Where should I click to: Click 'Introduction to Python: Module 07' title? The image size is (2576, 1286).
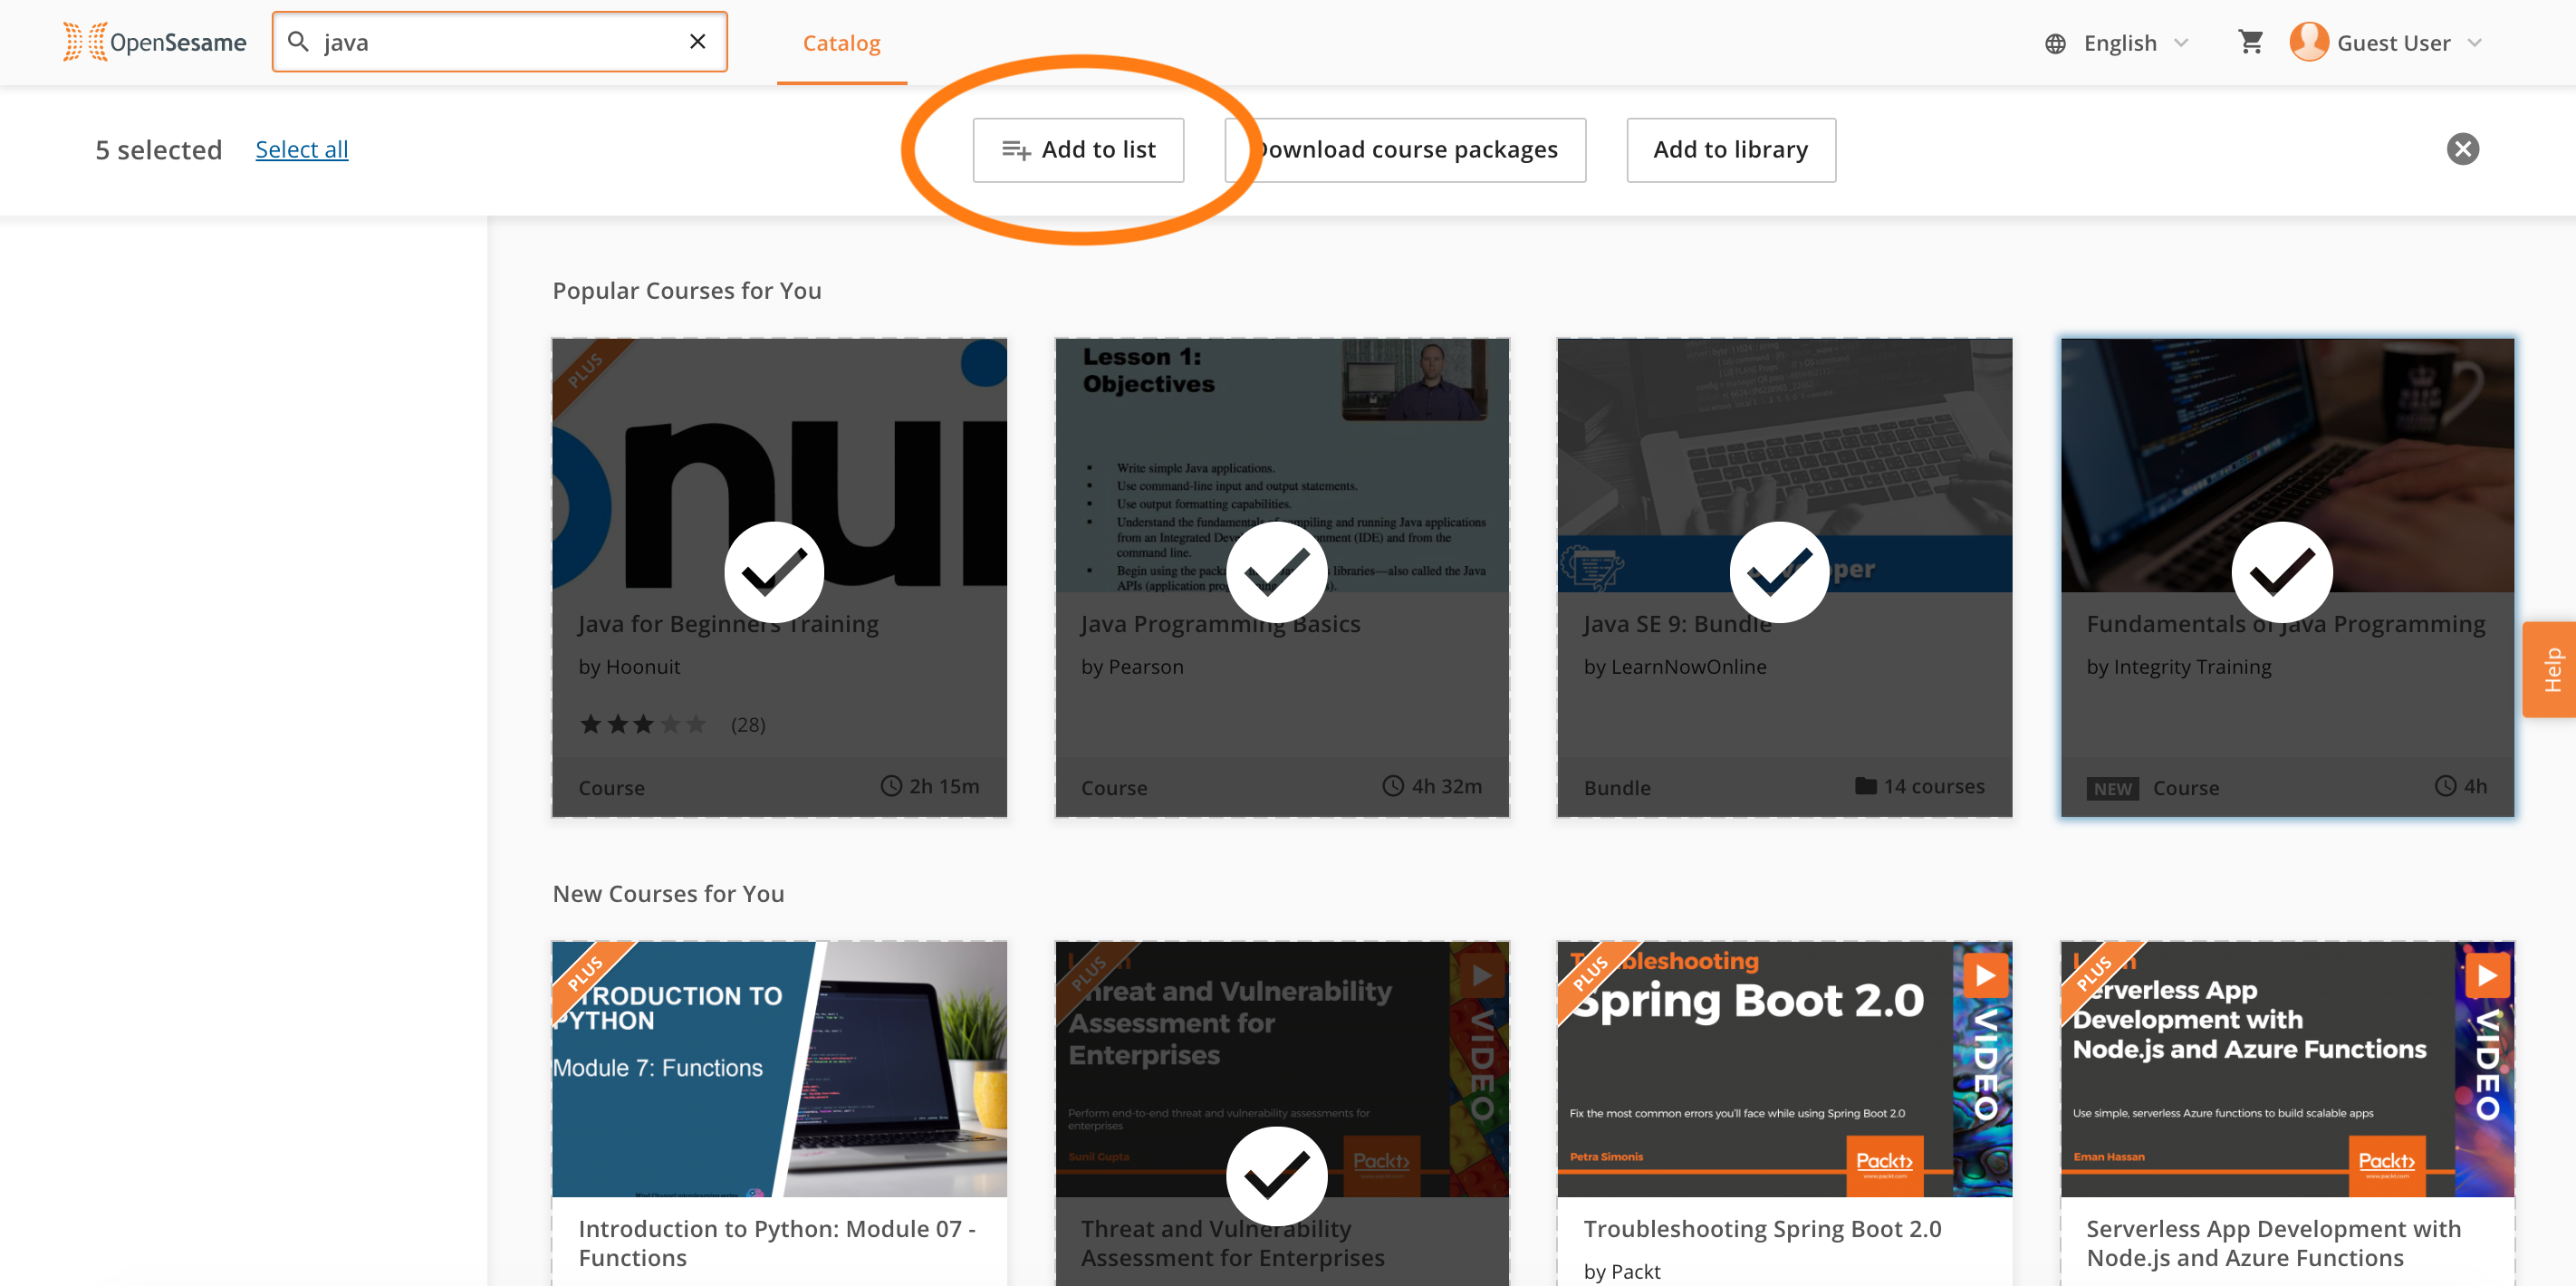[x=777, y=1243]
